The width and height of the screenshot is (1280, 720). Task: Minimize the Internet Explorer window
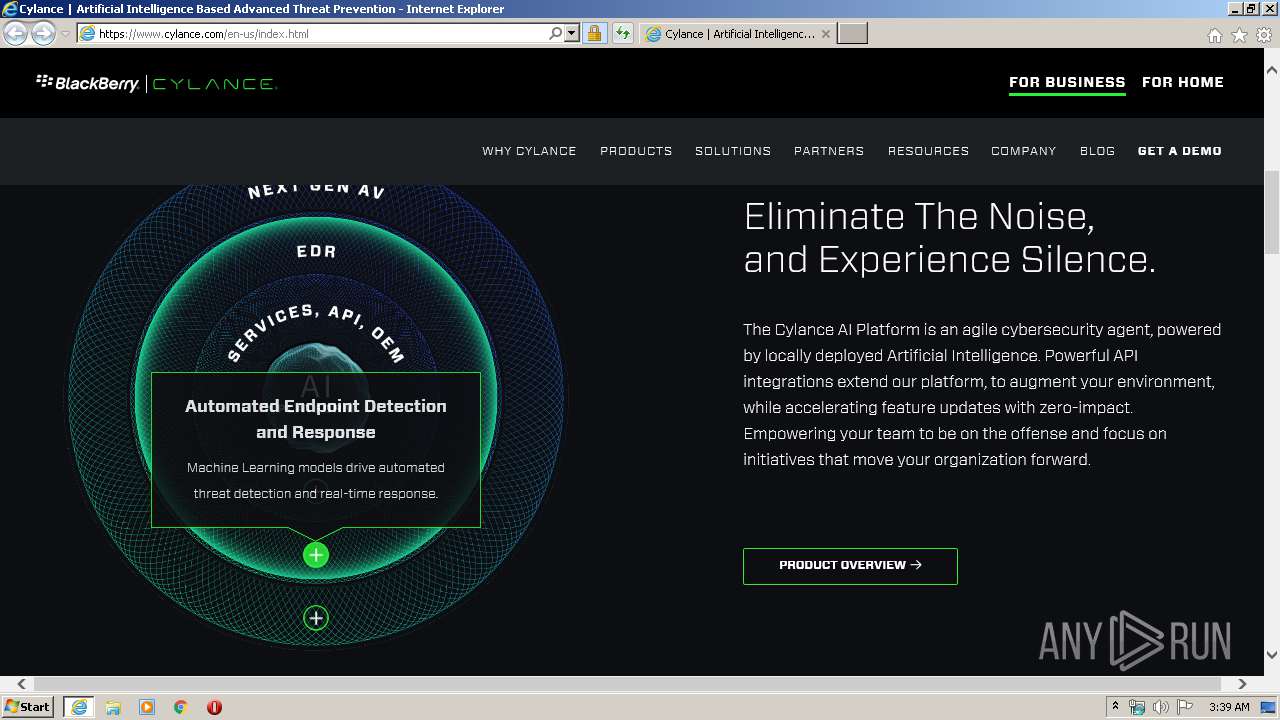pos(1234,8)
